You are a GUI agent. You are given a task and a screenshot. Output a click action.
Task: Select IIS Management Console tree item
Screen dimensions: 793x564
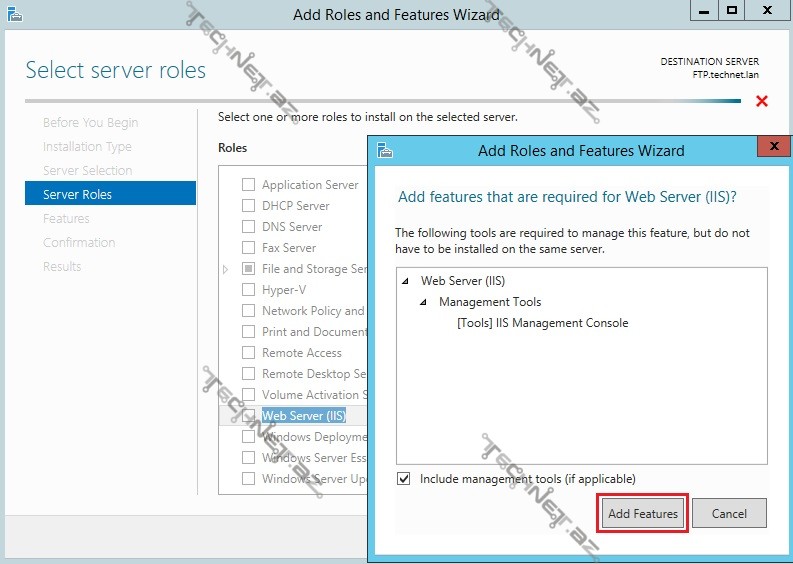[542, 323]
